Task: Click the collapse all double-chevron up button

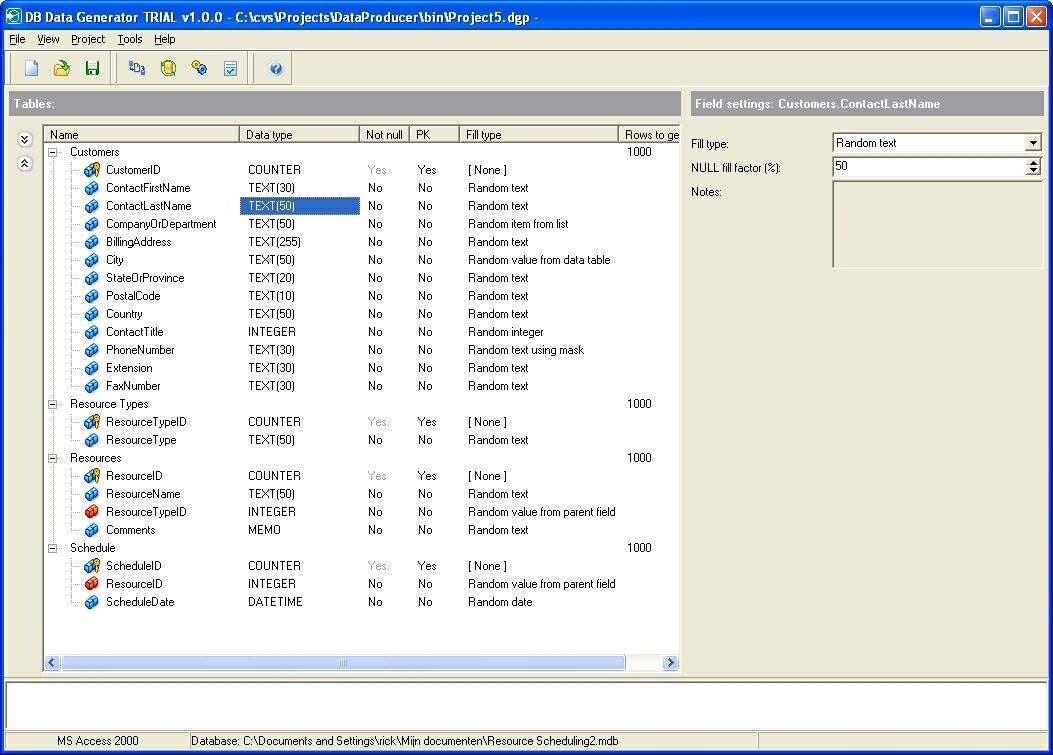Action: [25, 163]
